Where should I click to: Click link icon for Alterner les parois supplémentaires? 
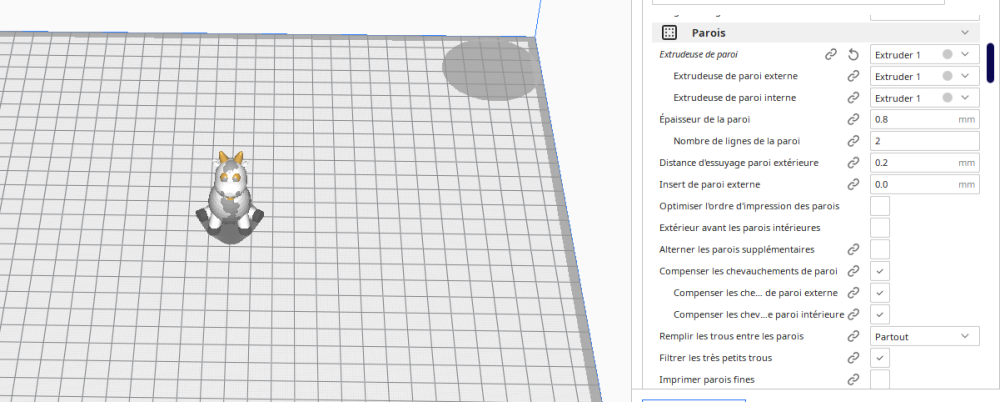coord(853,249)
